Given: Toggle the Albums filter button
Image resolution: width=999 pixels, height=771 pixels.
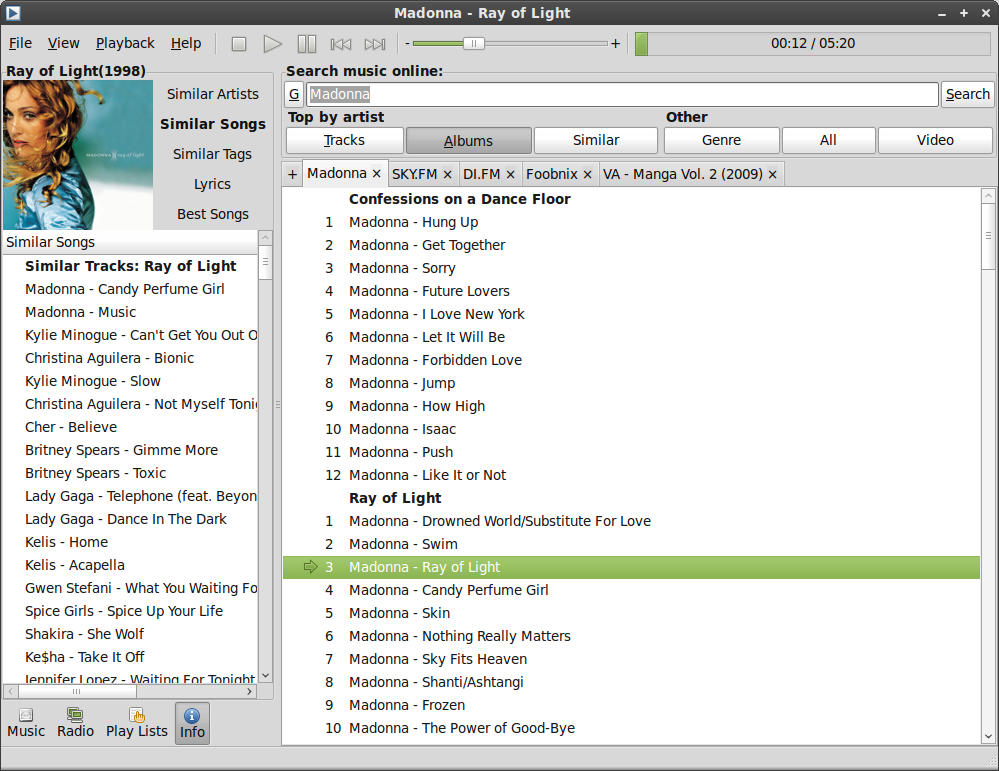Looking at the screenshot, I should (x=468, y=141).
